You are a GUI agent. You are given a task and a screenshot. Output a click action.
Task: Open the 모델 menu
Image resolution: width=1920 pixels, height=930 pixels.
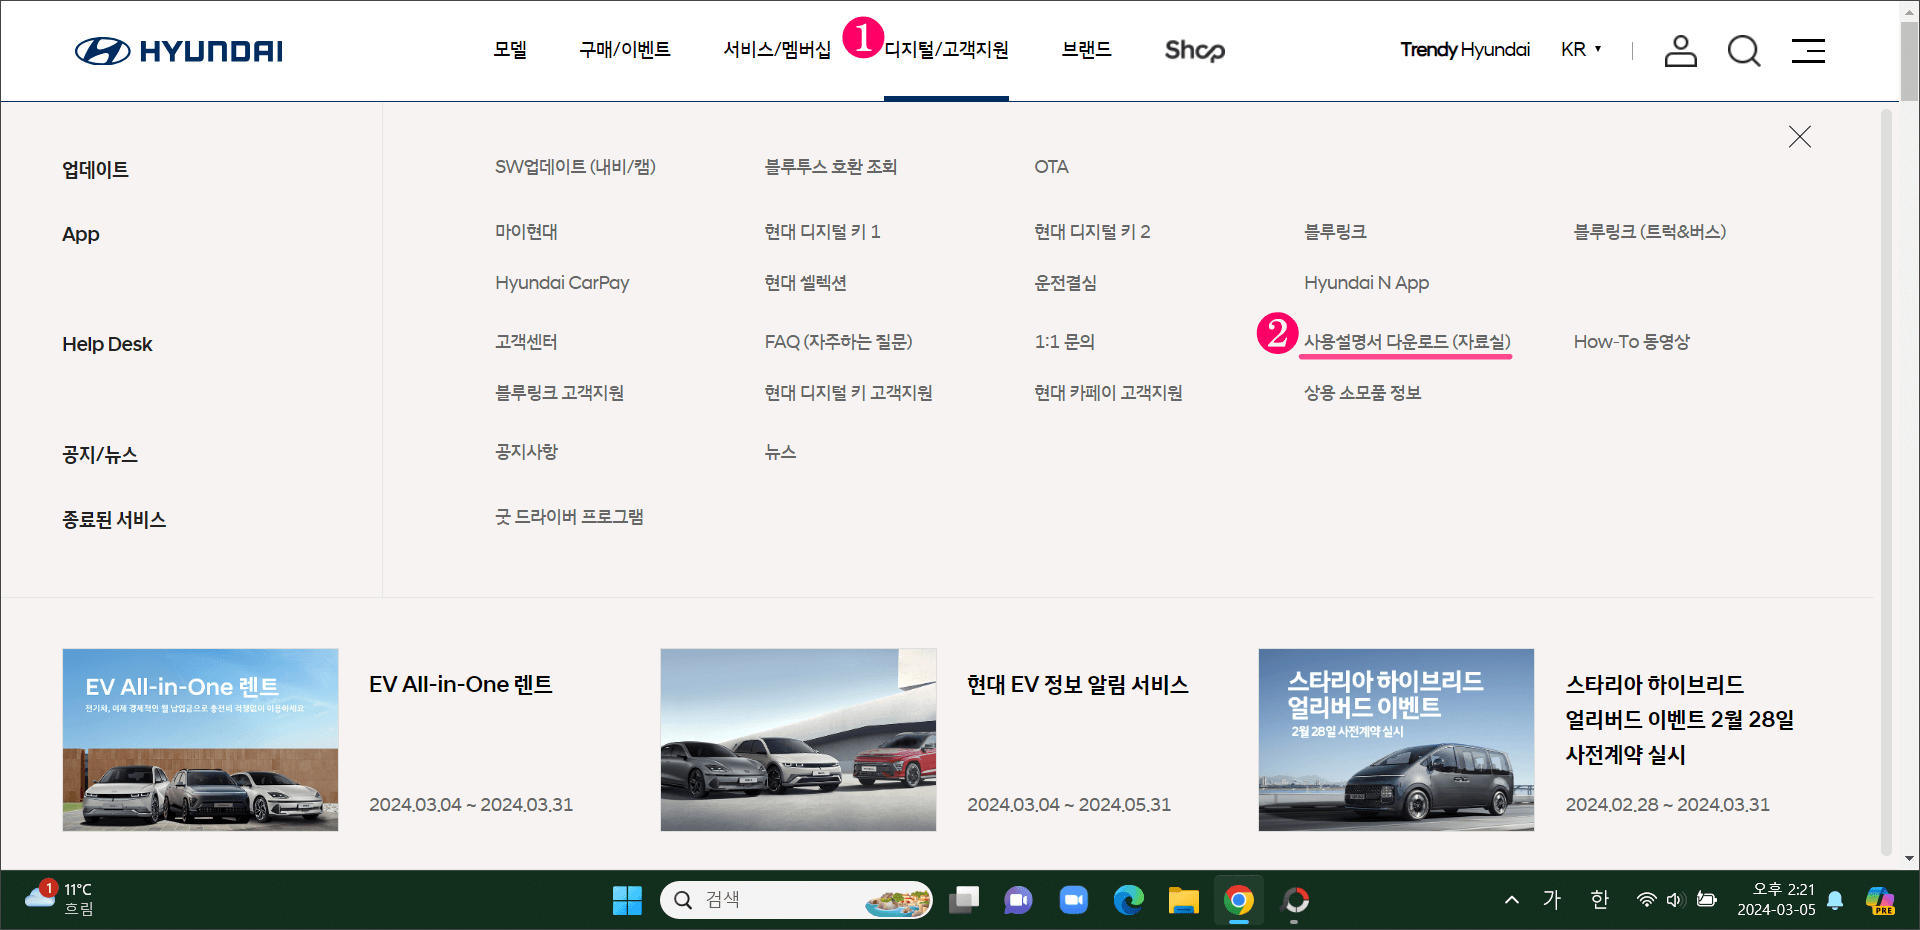[510, 50]
